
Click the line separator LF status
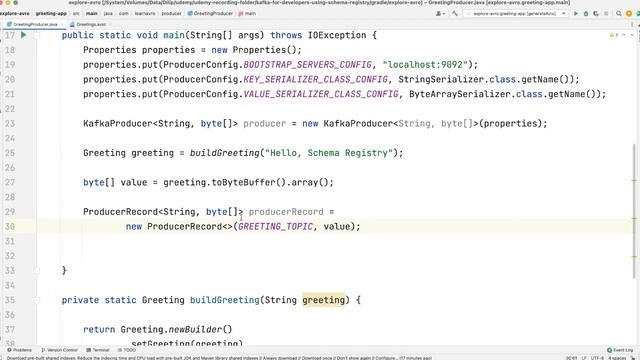[x=584, y=358]
